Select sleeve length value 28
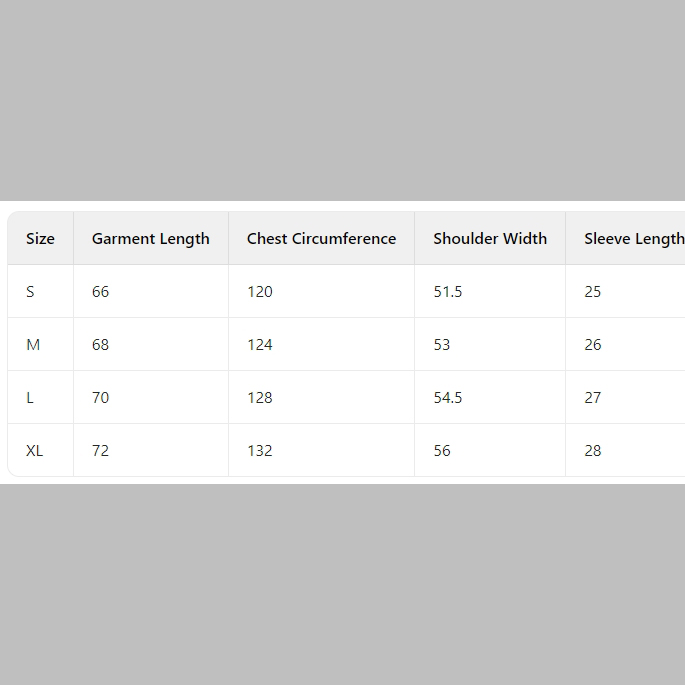The height and width of the screenshot is (685, 685). [x=593, y=450]
